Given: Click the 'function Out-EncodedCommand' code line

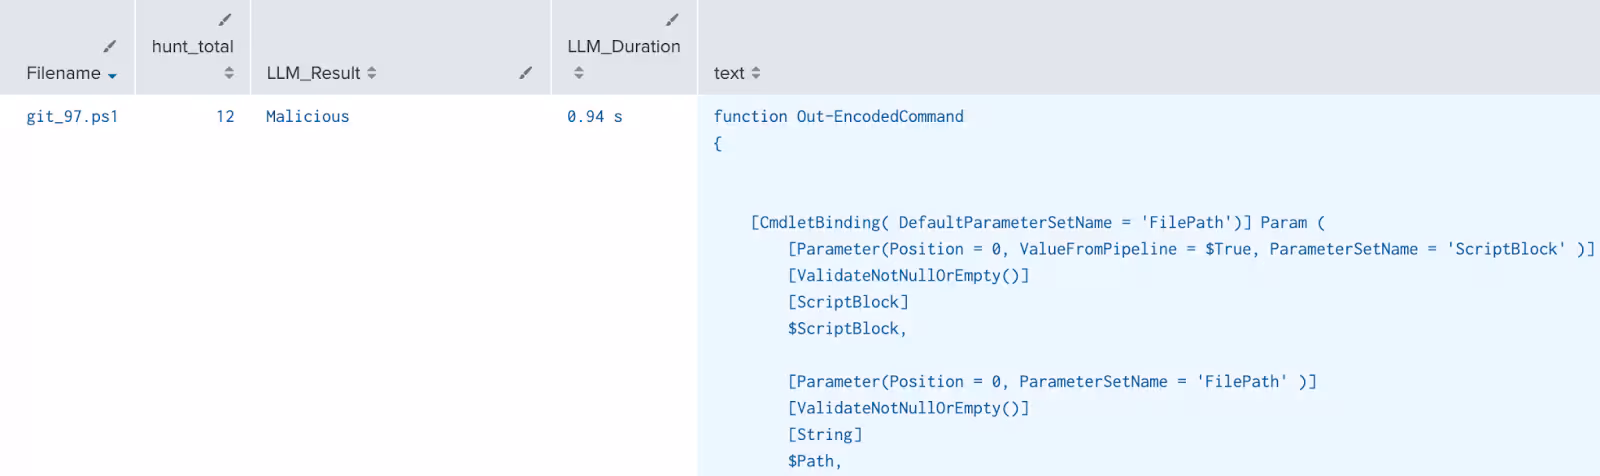Looking at the screenshot, I should (x=838, y=116).
